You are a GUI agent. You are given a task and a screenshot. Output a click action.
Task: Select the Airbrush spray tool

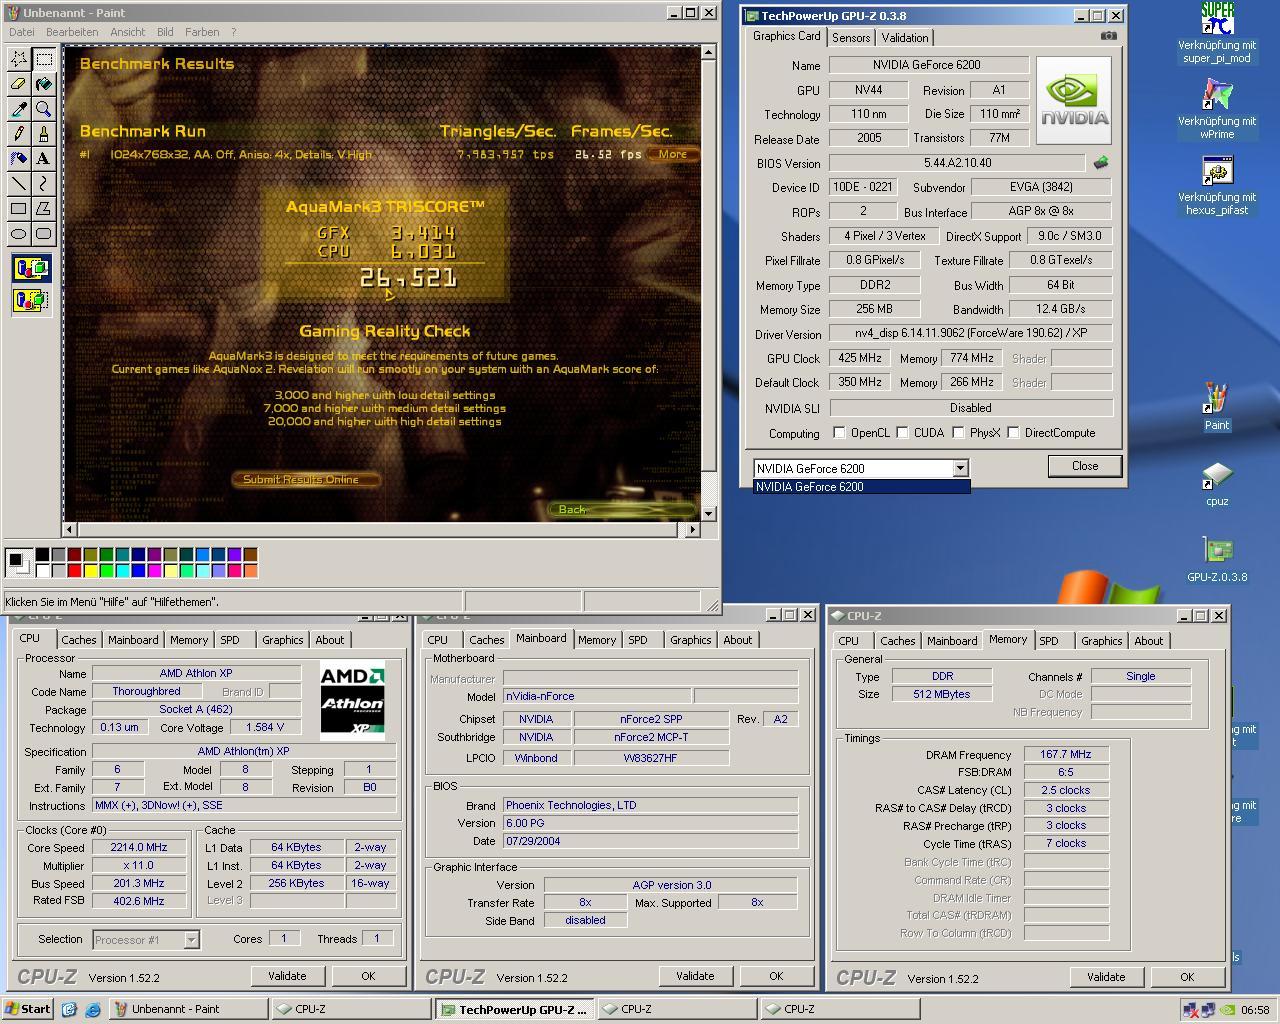tap(19, 158)
